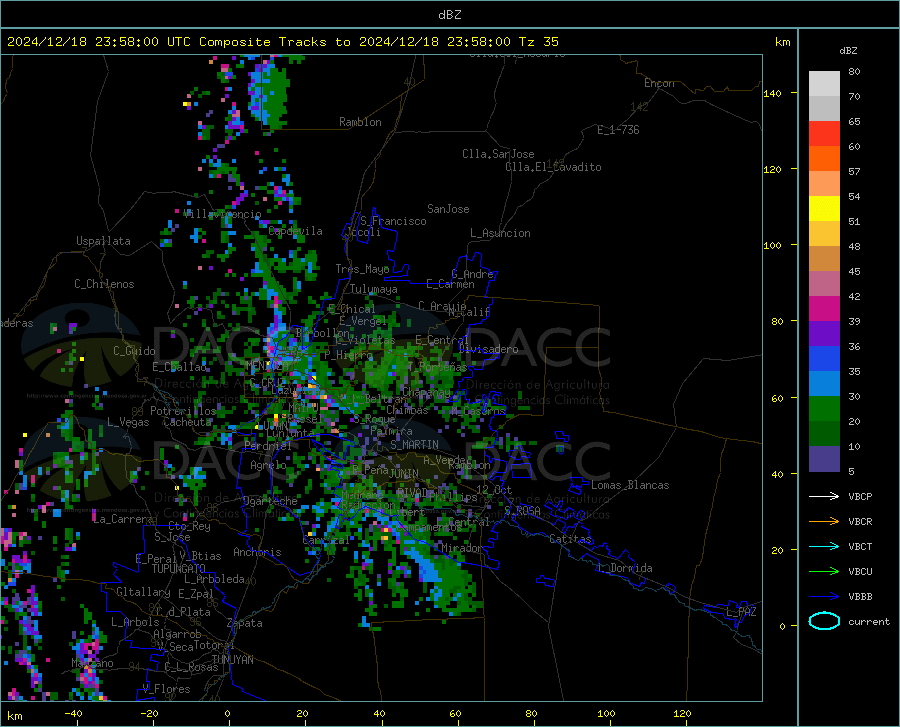Click the '120' tick on bottom axis
Screen dimensions: 900x727
click(682, 713)
